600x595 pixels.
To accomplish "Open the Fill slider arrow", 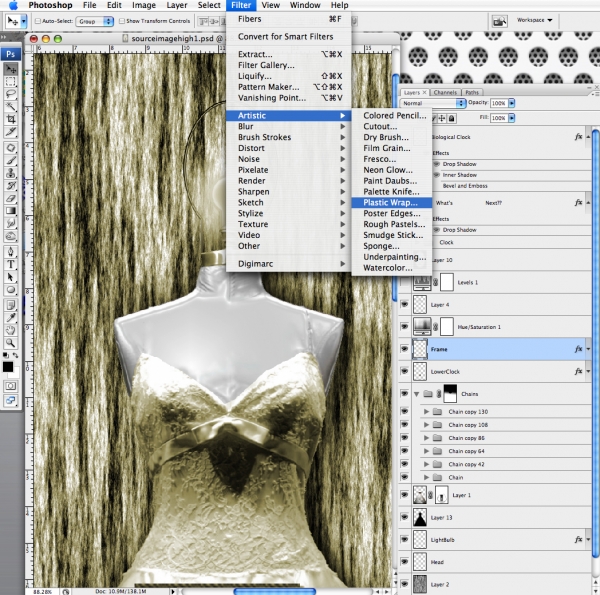I will (x=512, y=118).
